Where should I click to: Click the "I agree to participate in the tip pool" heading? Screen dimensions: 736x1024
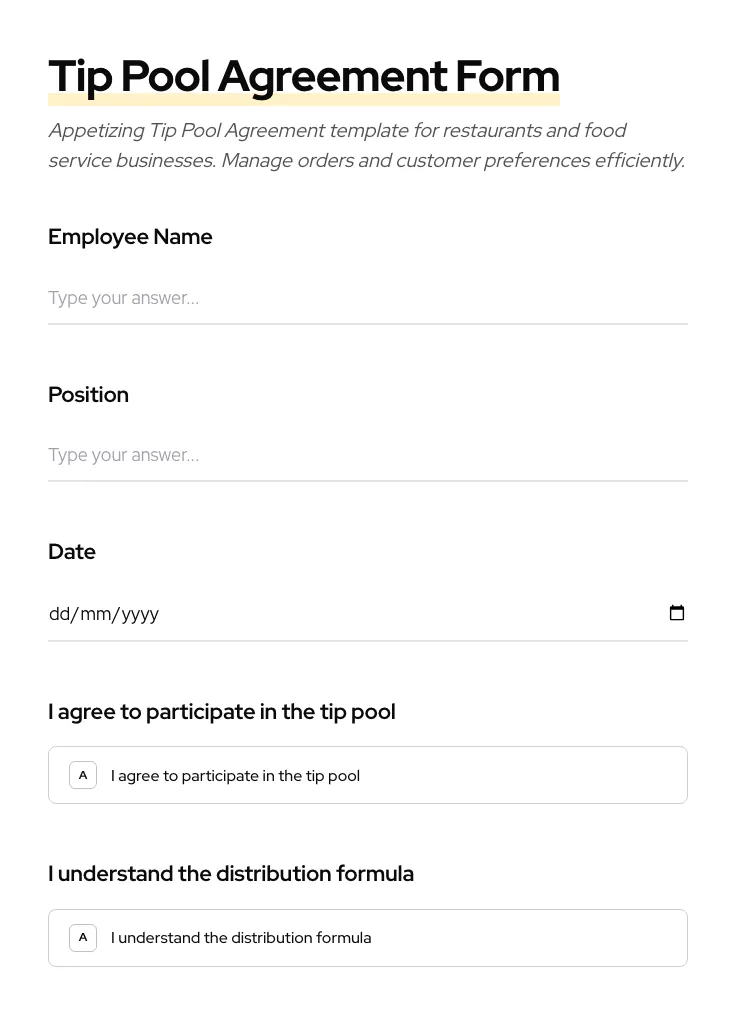(221, 711)
